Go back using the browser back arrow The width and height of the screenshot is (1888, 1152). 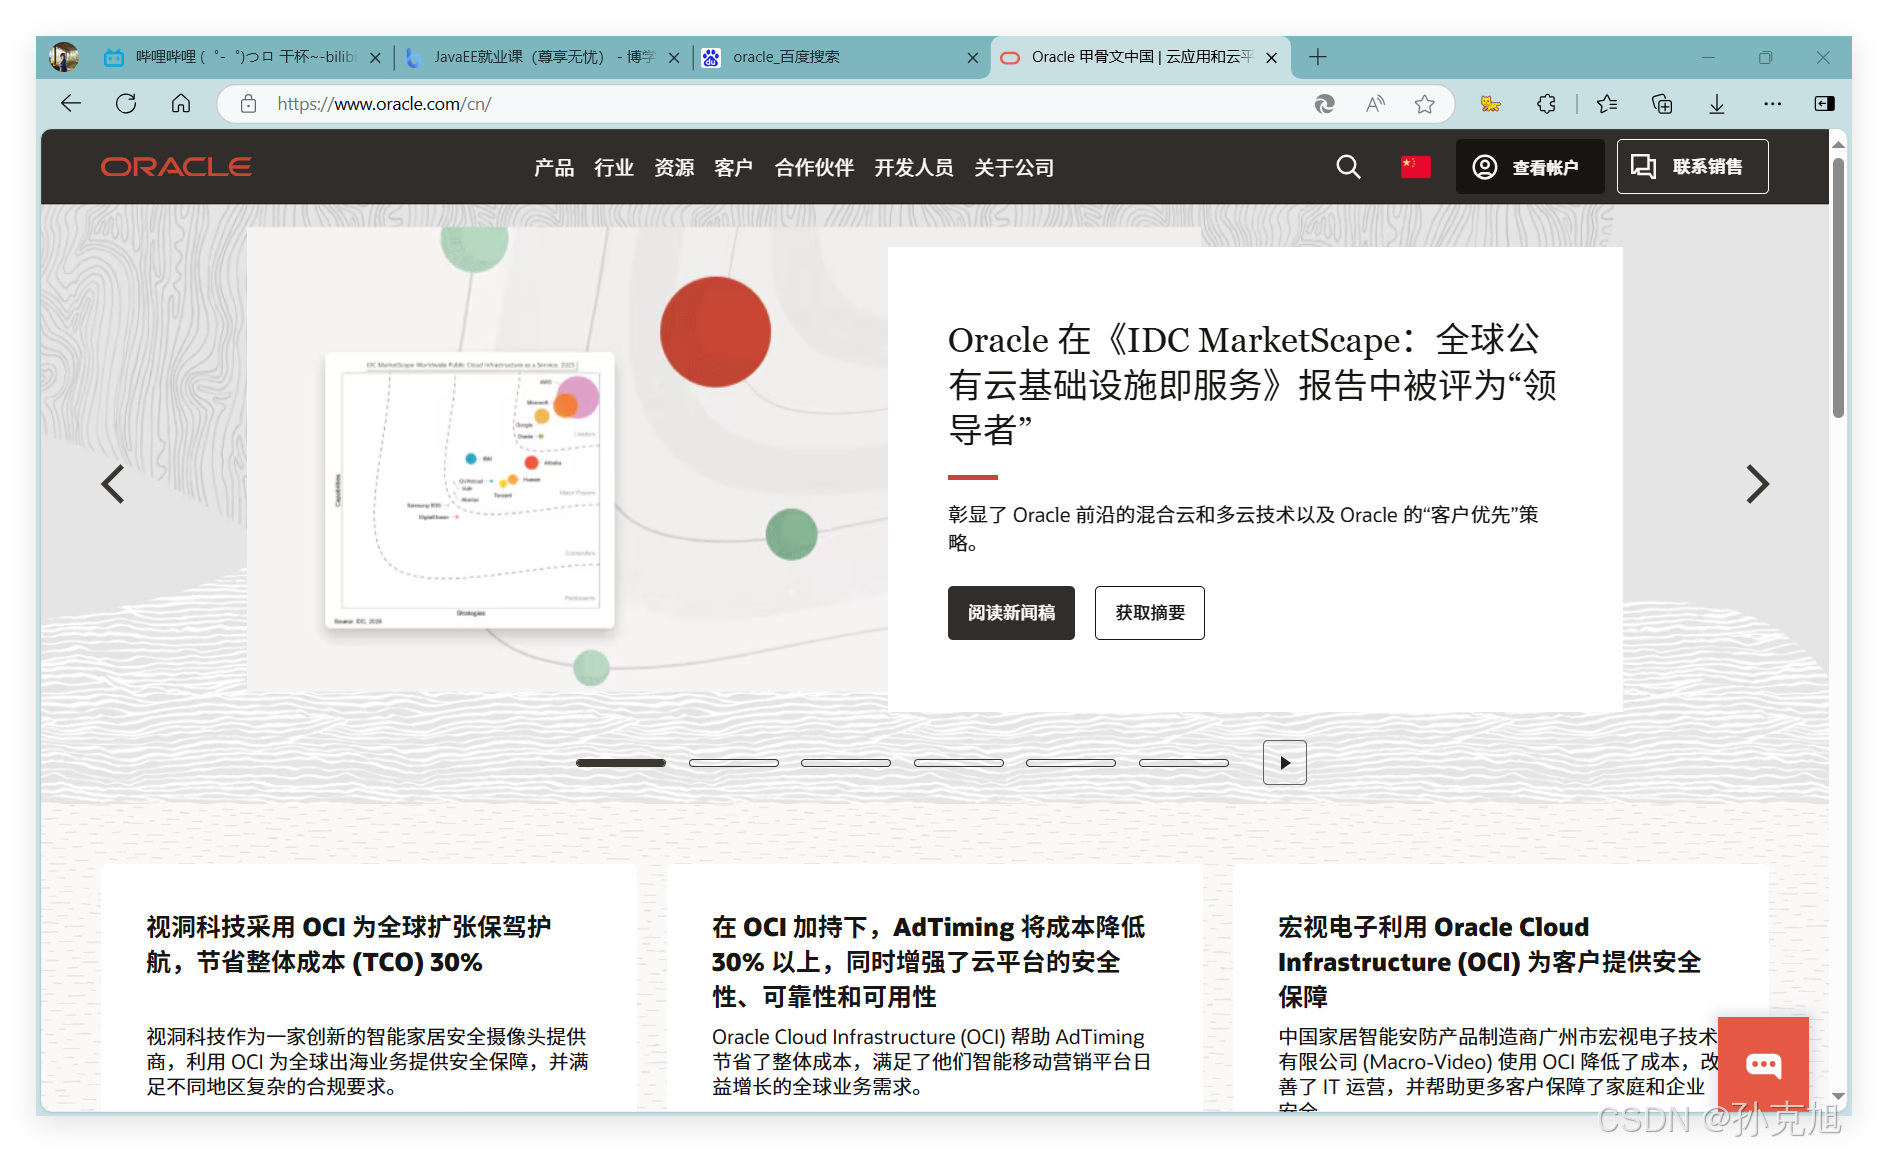[71, 104]
